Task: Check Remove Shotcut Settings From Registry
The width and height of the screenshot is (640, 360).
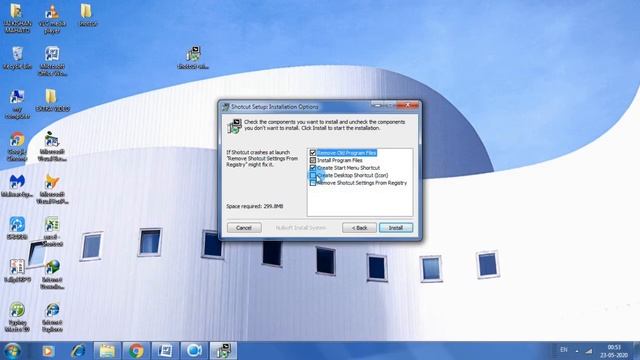Action: point(313,183)
